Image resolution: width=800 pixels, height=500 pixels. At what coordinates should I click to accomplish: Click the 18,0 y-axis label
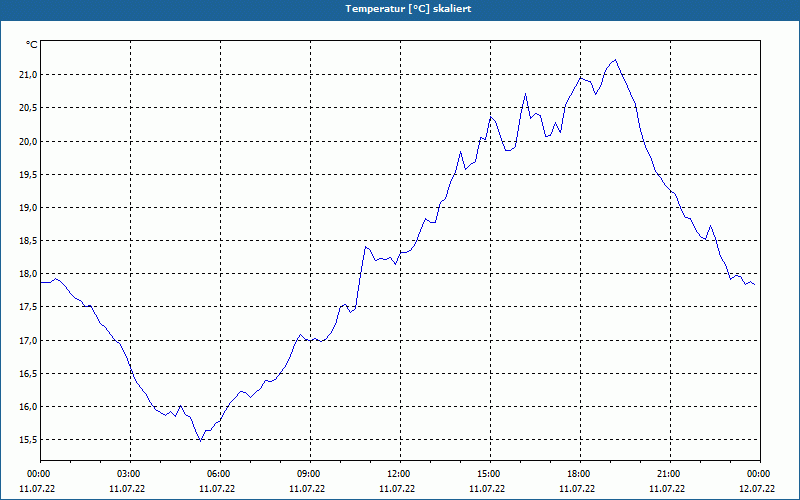click(29, 273)
